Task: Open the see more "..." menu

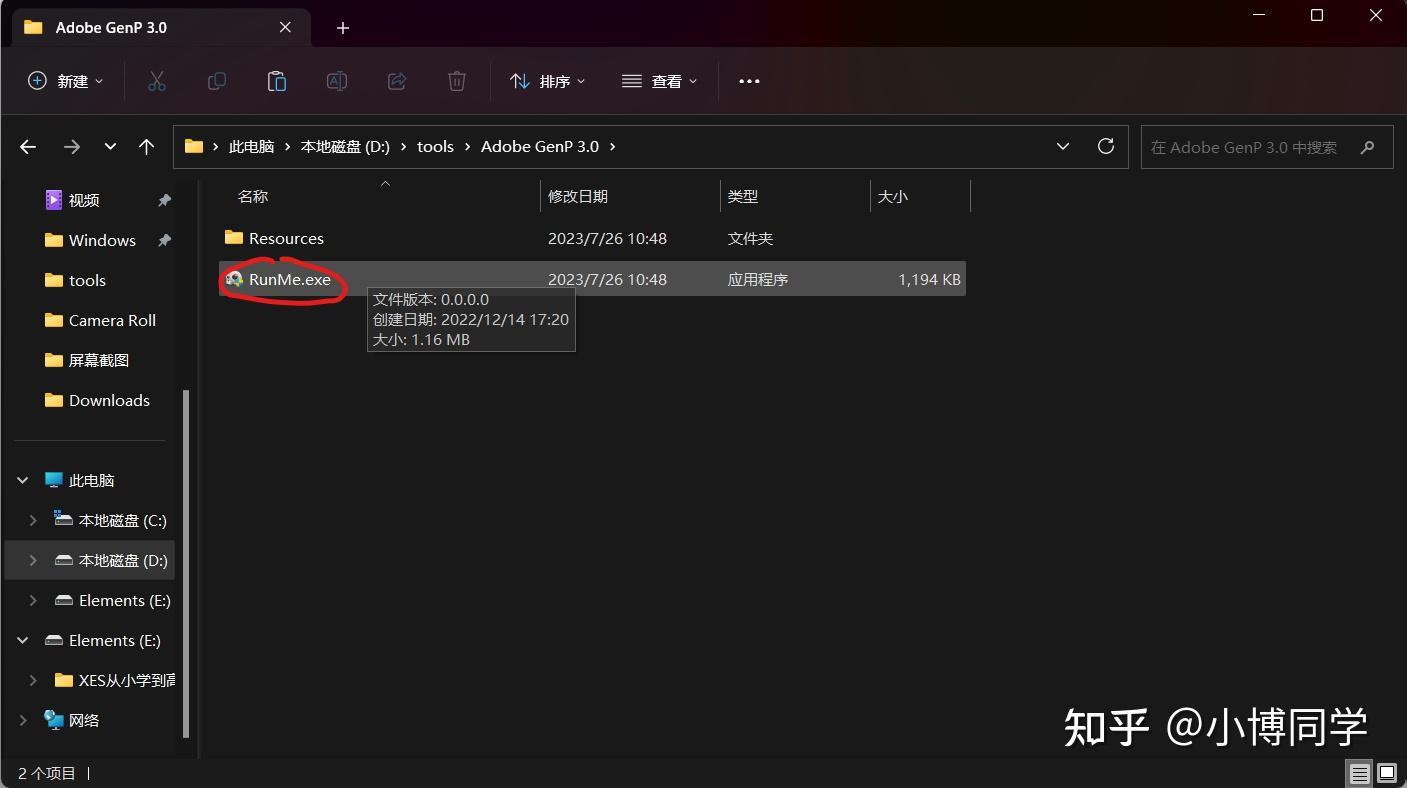Action: pos(749,81)
